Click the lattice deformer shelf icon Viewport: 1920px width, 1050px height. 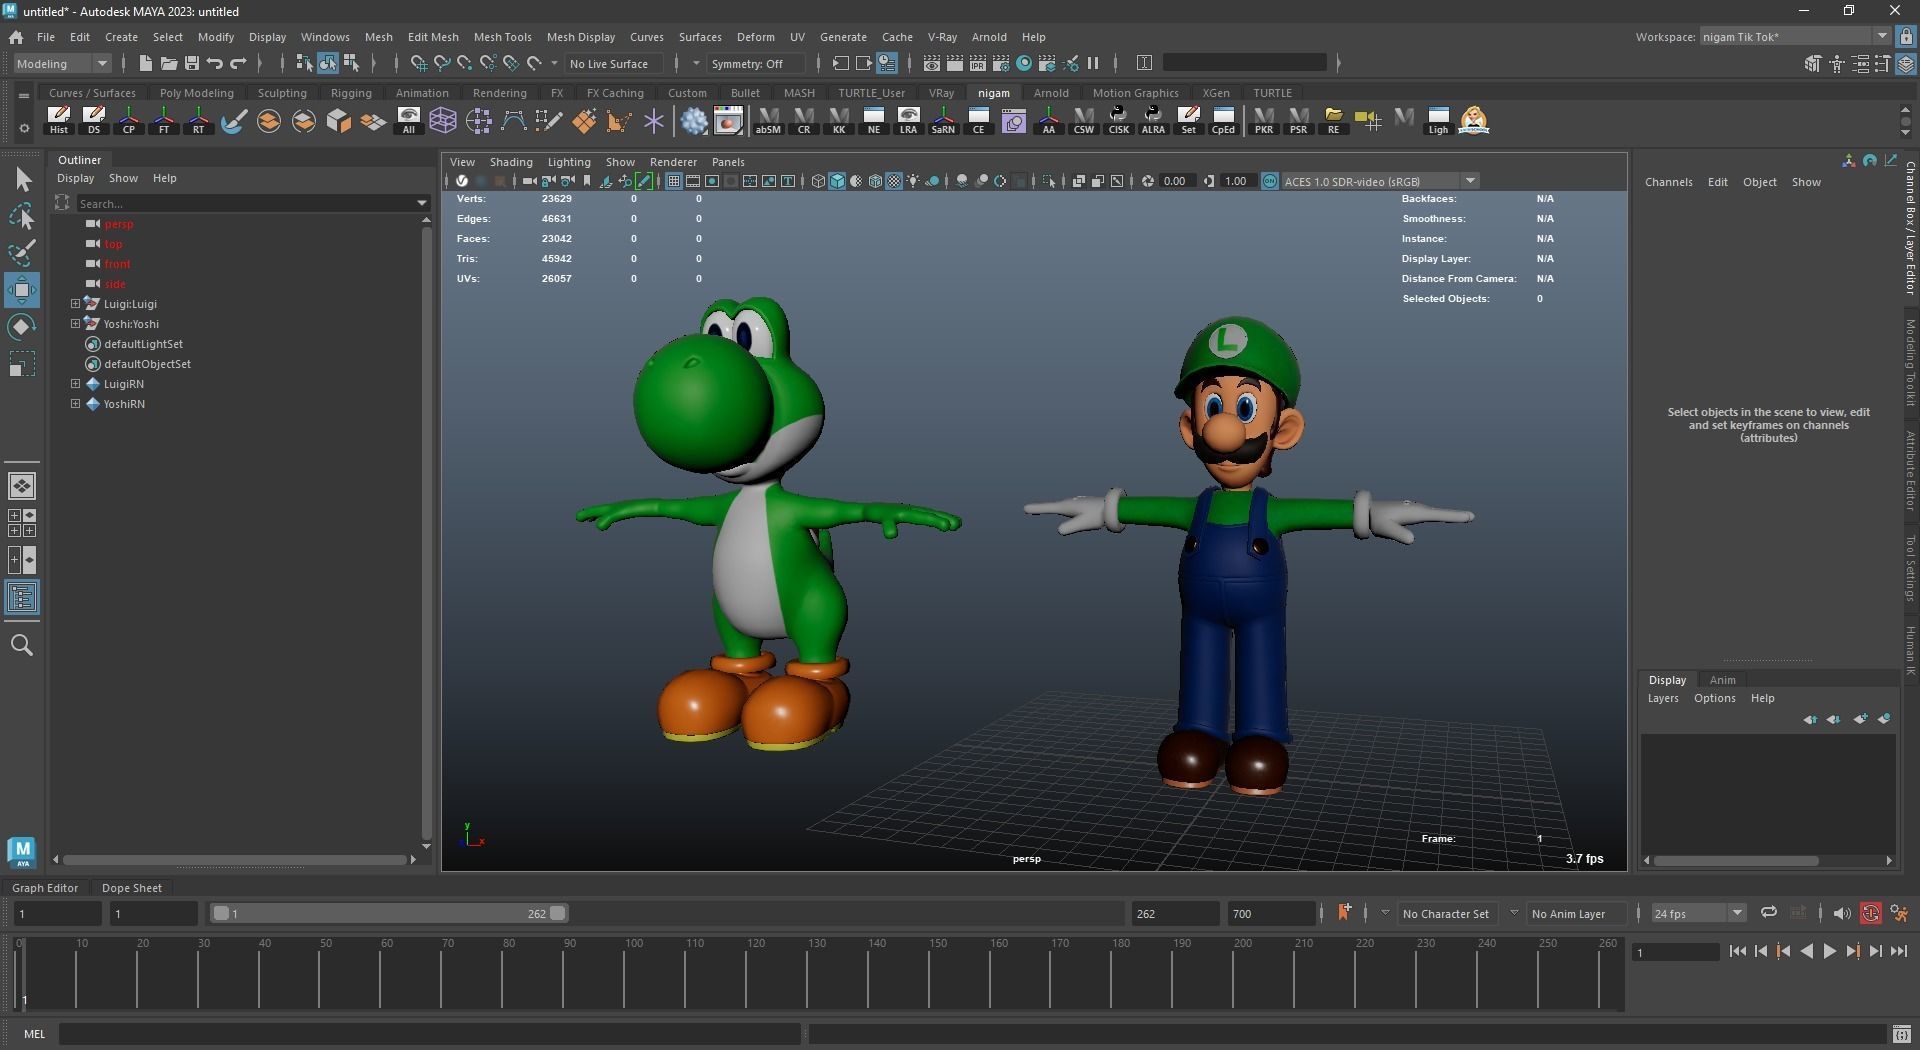pyautogui.click(x=443, y=121)
